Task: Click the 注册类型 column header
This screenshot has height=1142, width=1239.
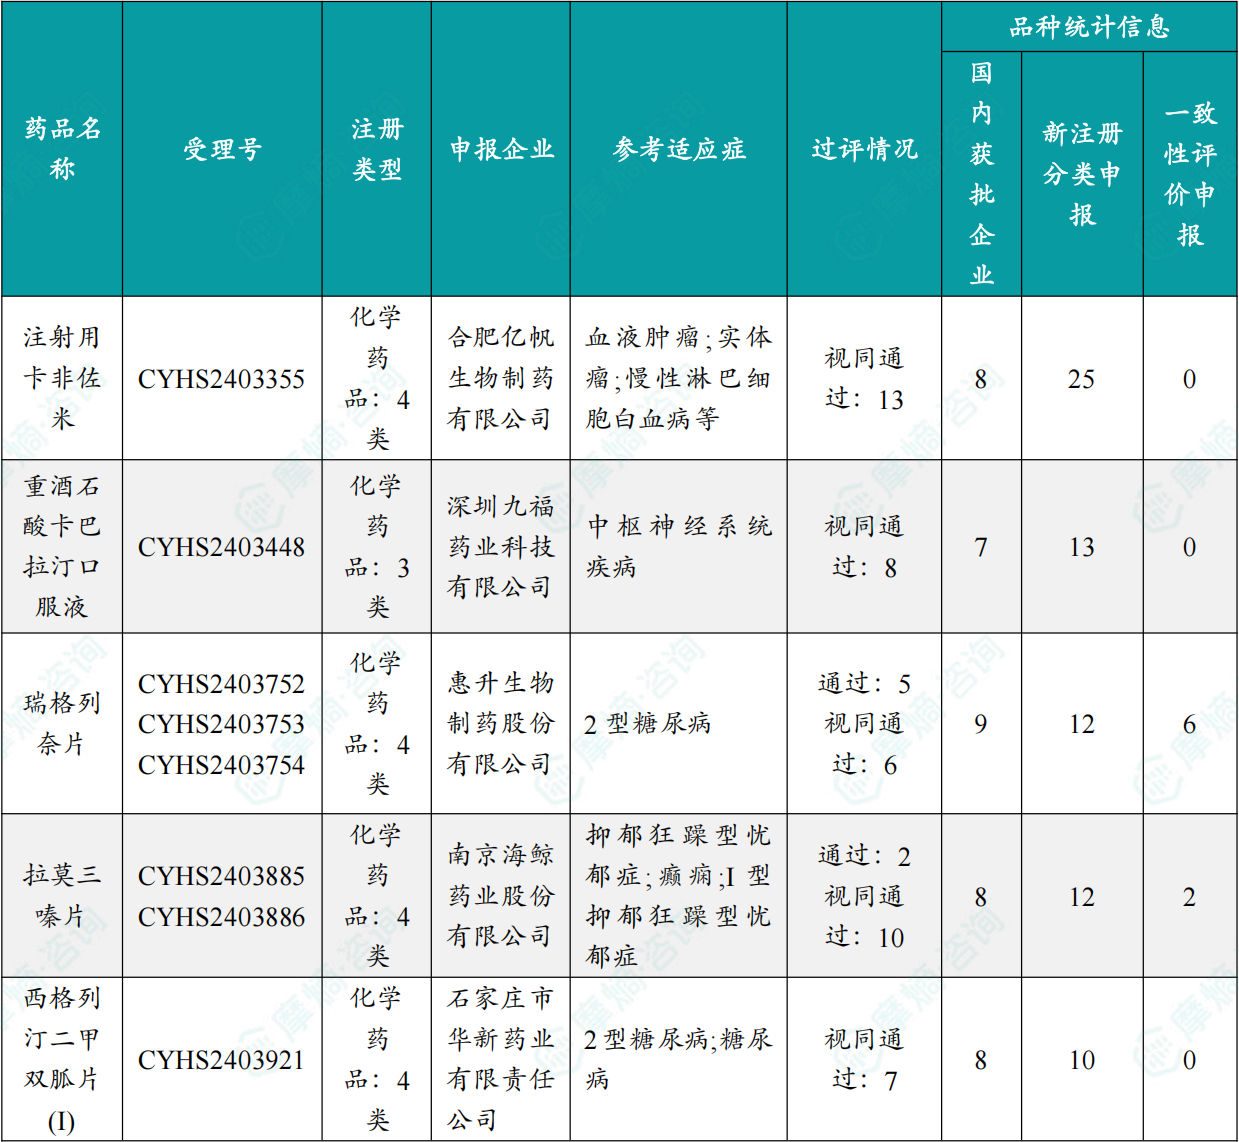Action: coord(377,149)
